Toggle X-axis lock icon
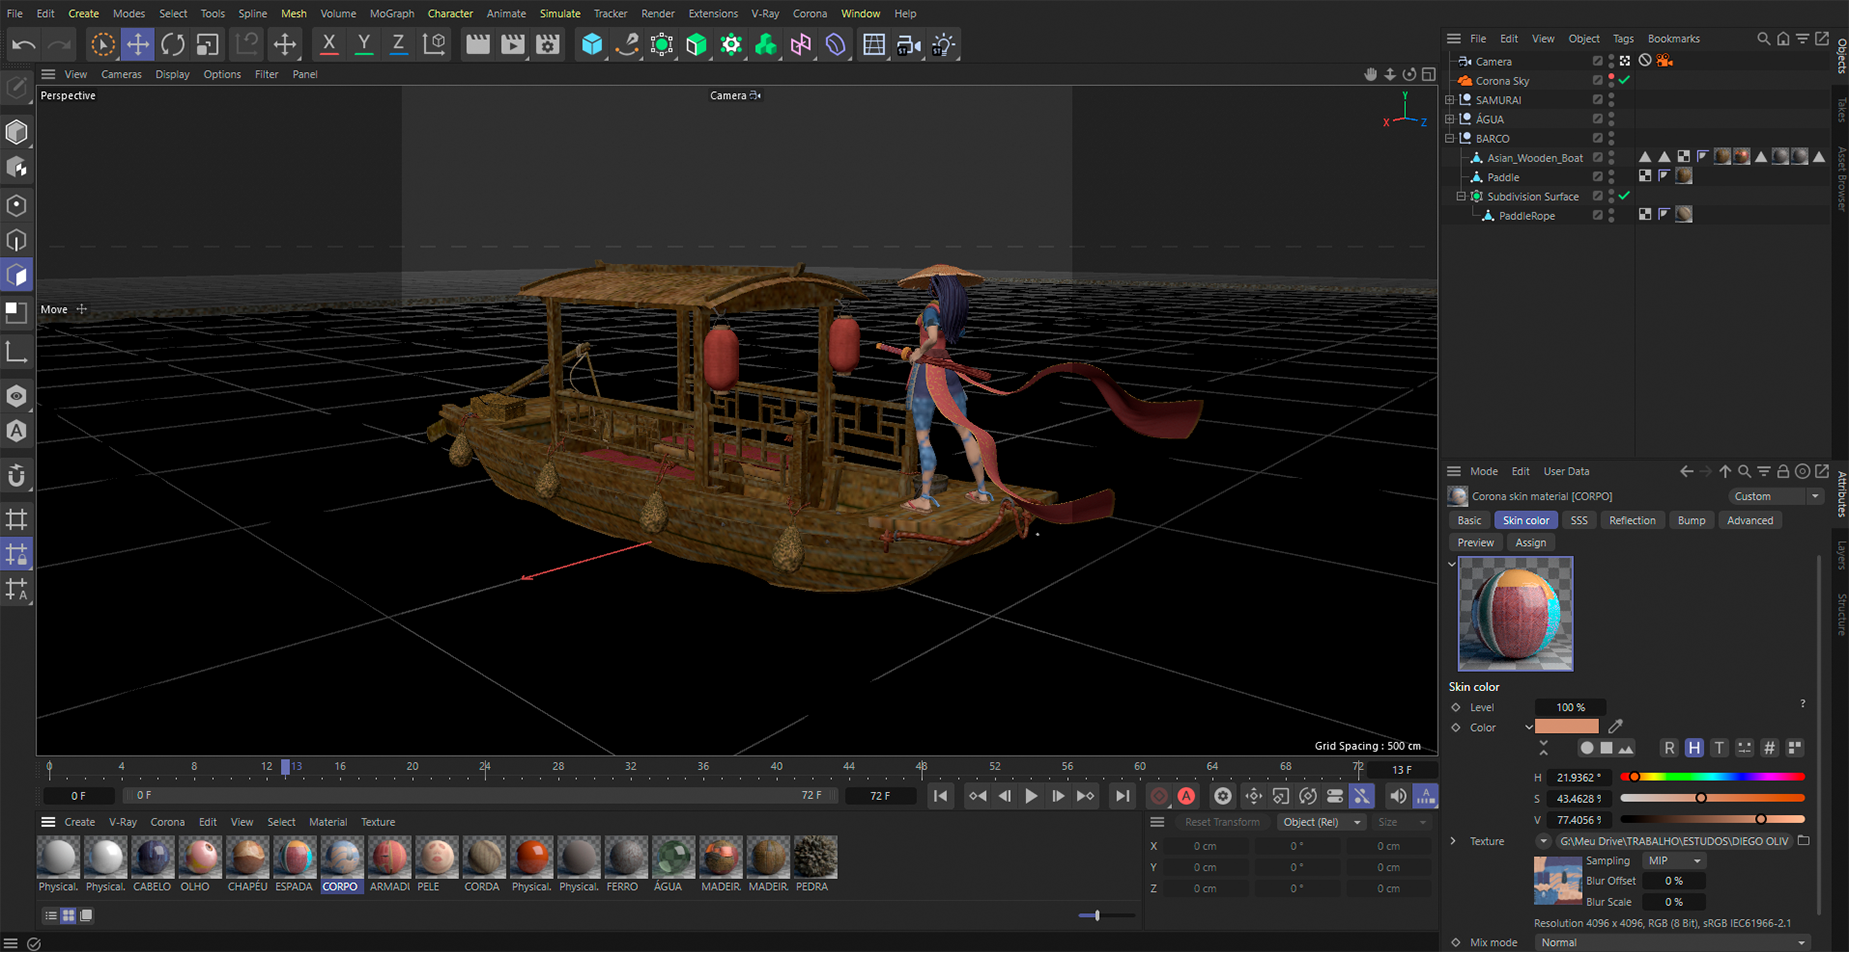This screenshot has height=953, width=1849. (328, 44)
